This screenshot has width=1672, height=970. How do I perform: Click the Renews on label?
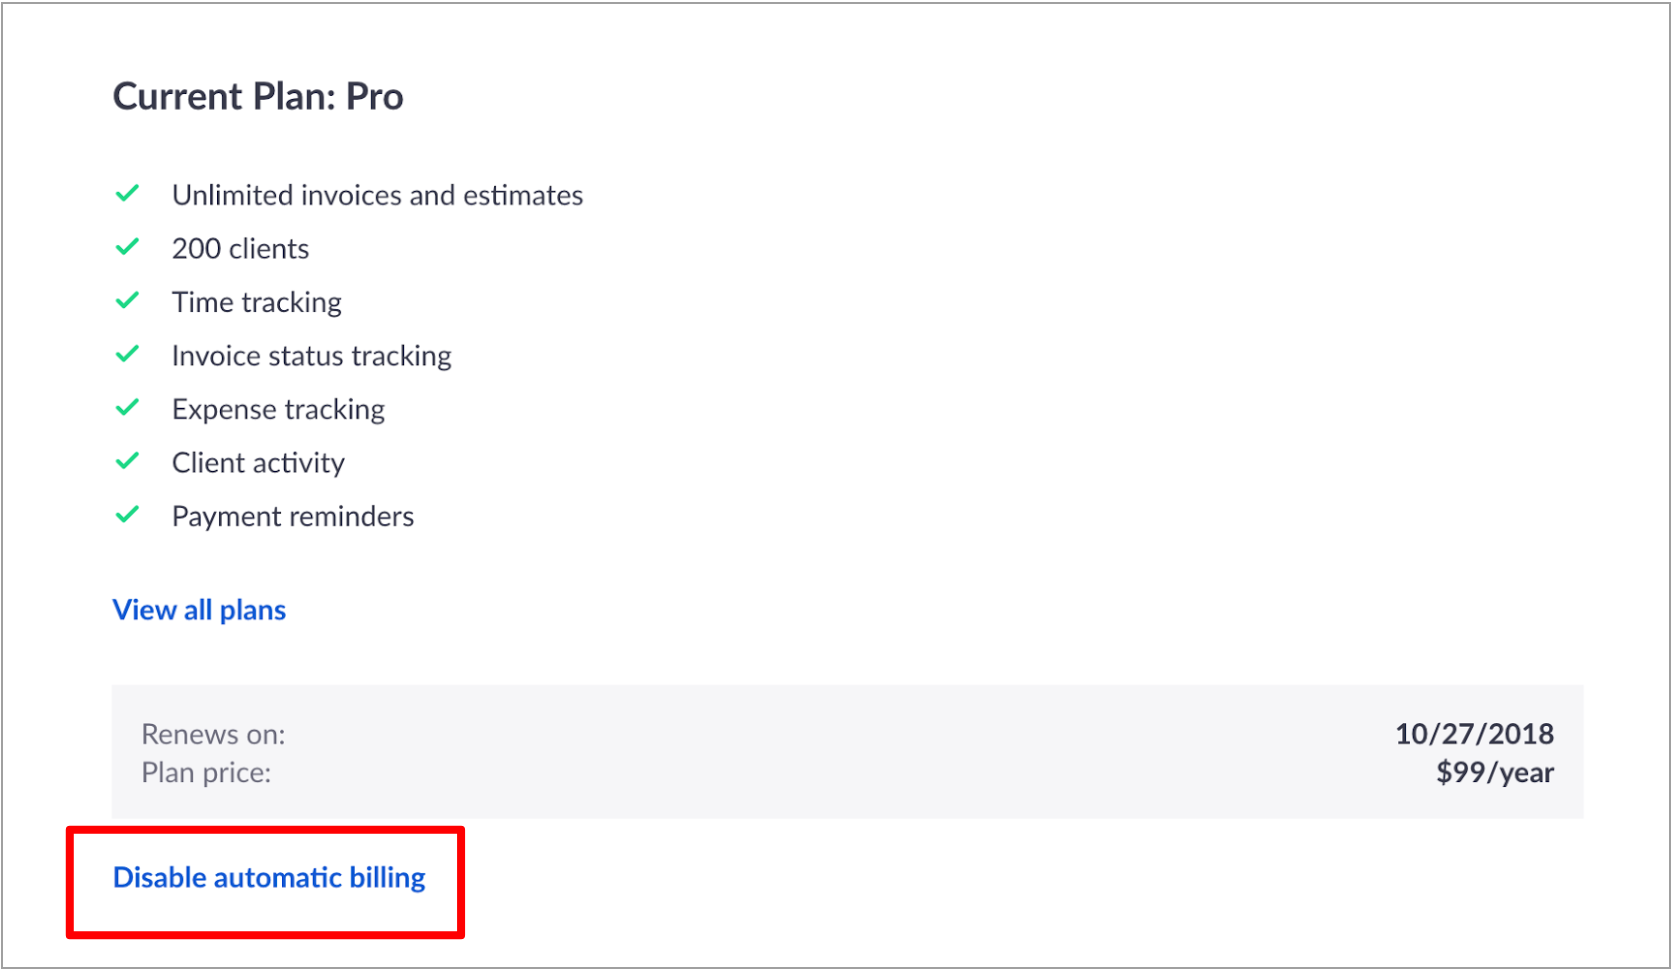click(213, 734)
